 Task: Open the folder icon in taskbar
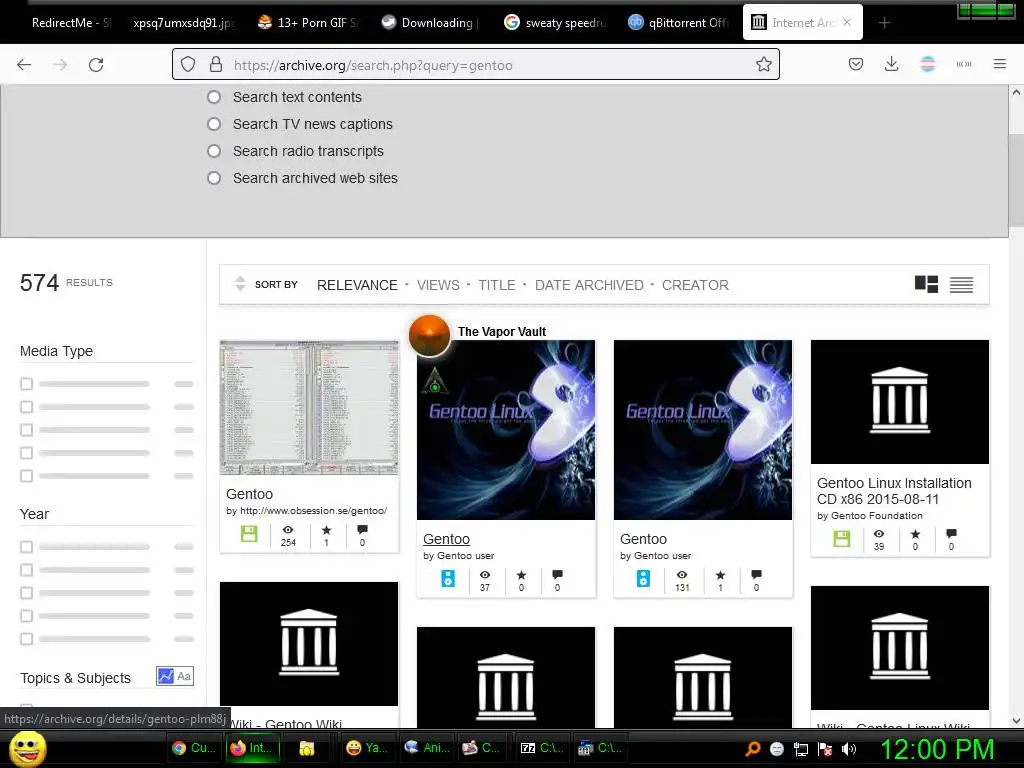click(307, 748)
